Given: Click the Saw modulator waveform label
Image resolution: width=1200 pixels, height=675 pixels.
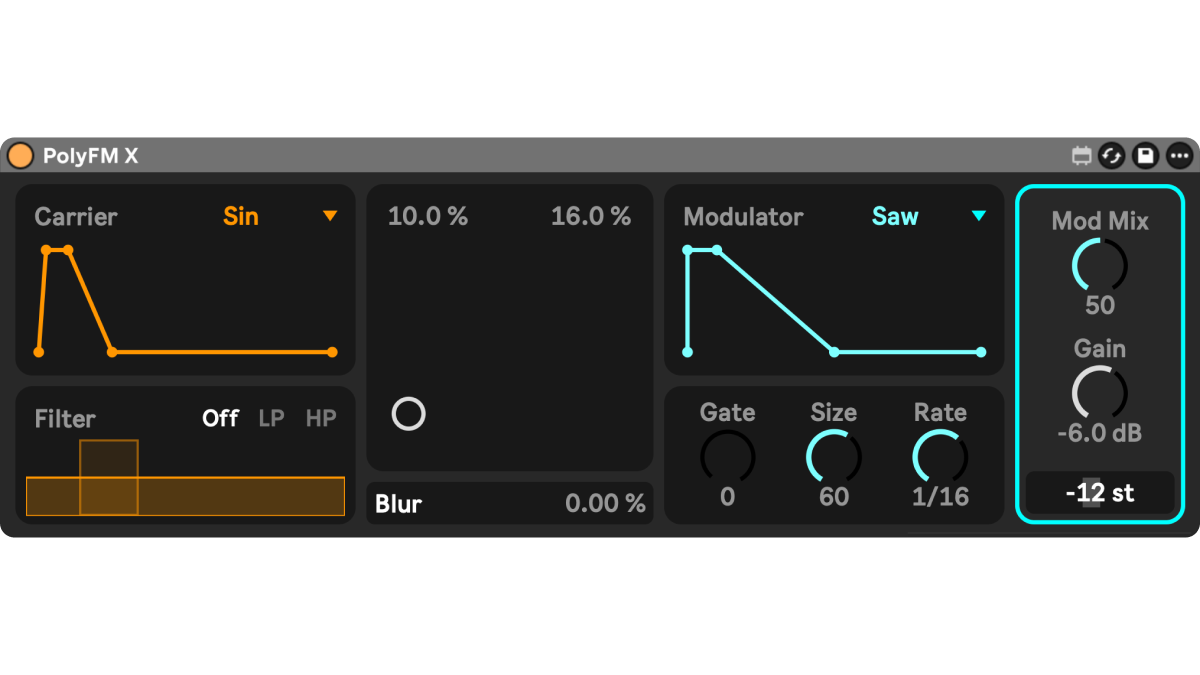Looking at the screenshot, I should [x=895, y=216].
